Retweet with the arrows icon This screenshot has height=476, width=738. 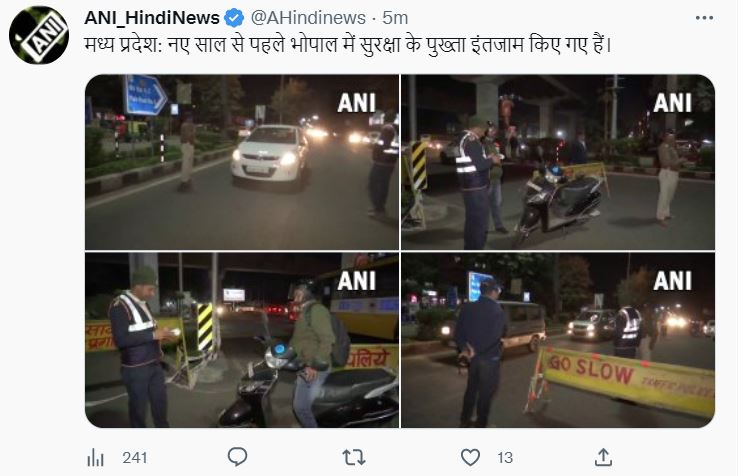pyautogui.click(x=353, y=457)
